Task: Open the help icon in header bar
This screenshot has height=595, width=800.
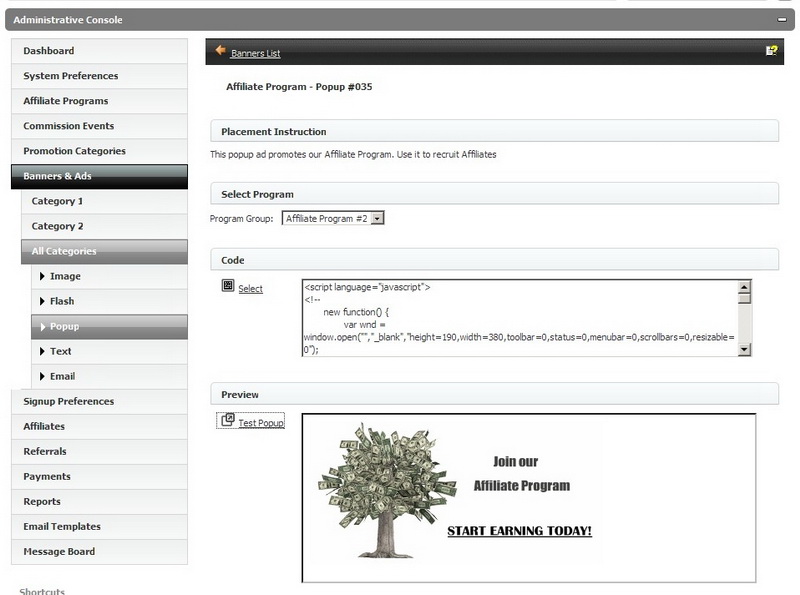Action: point(771,50)
